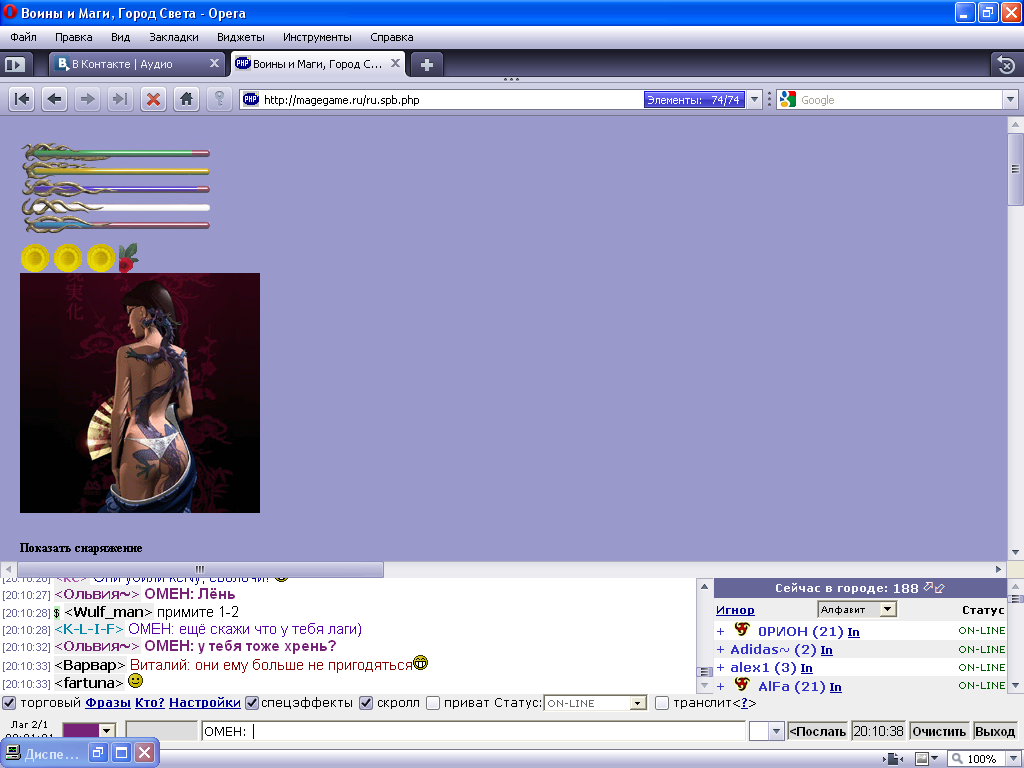
Task: Click the Google search engine icon
Action: click(788, 99)
